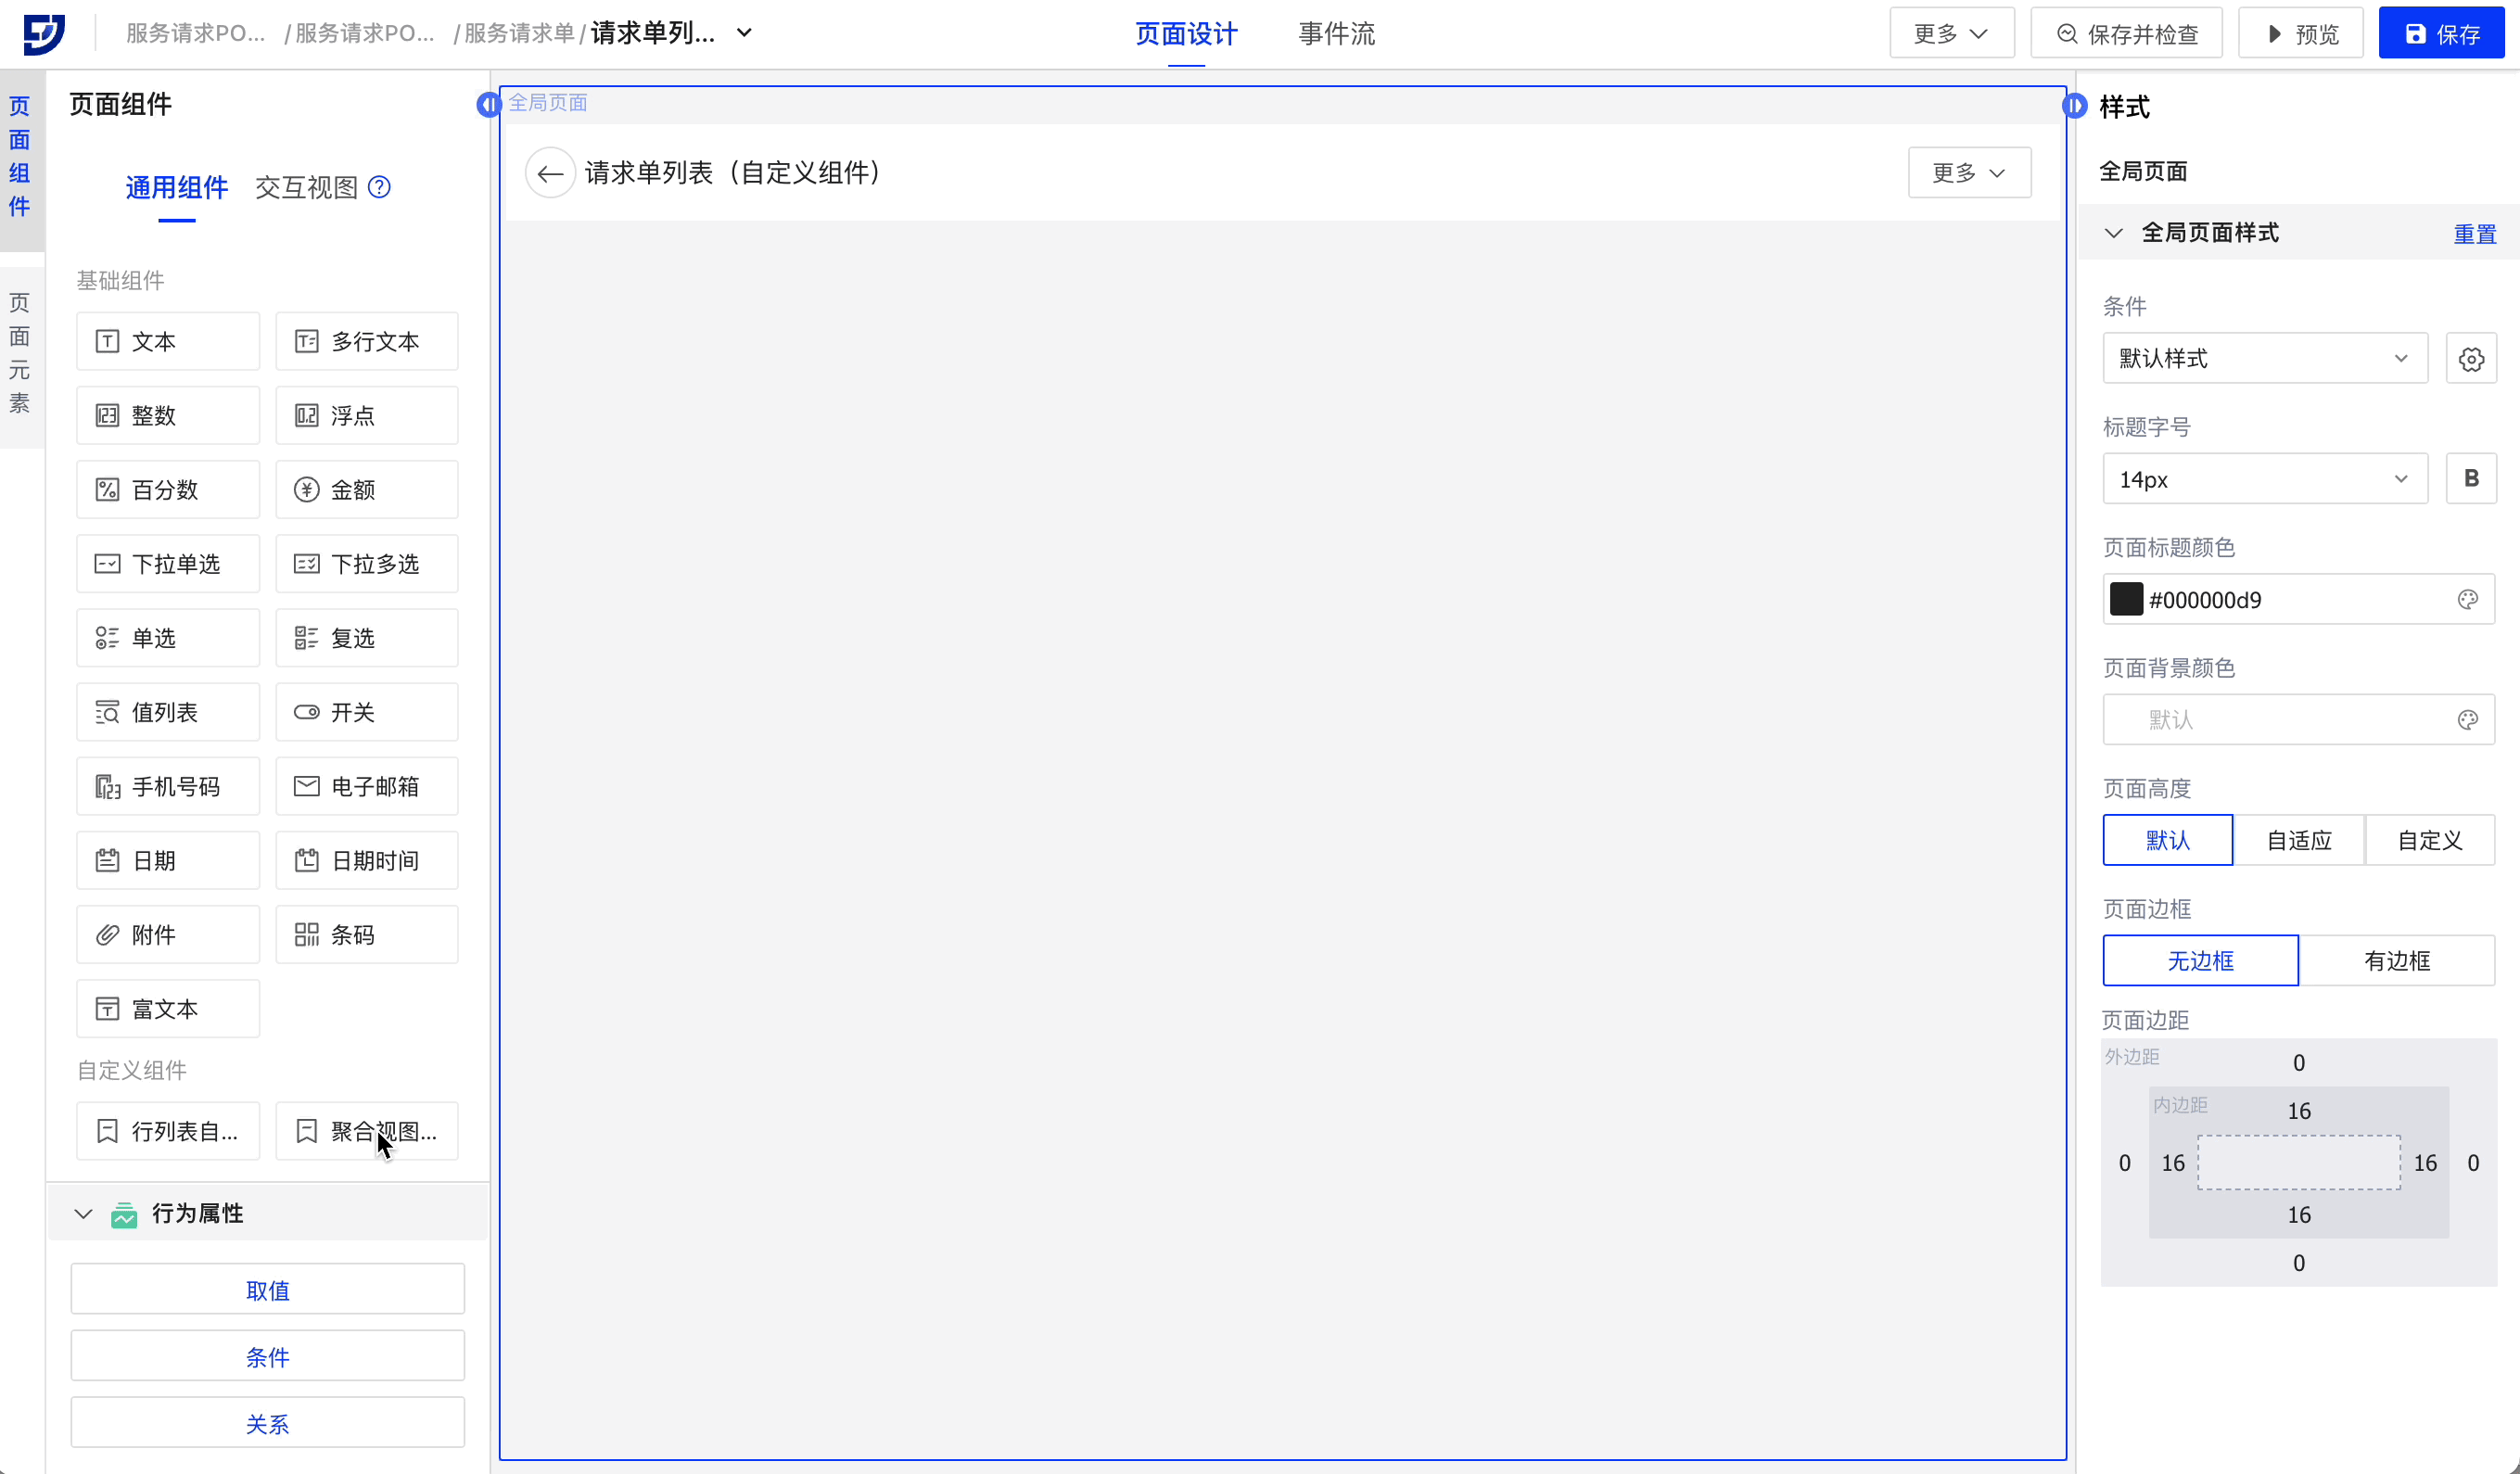Click the back arrow icon beside page title
The height and width of the screenshot is (1474, 2520).
click(549, 173)
